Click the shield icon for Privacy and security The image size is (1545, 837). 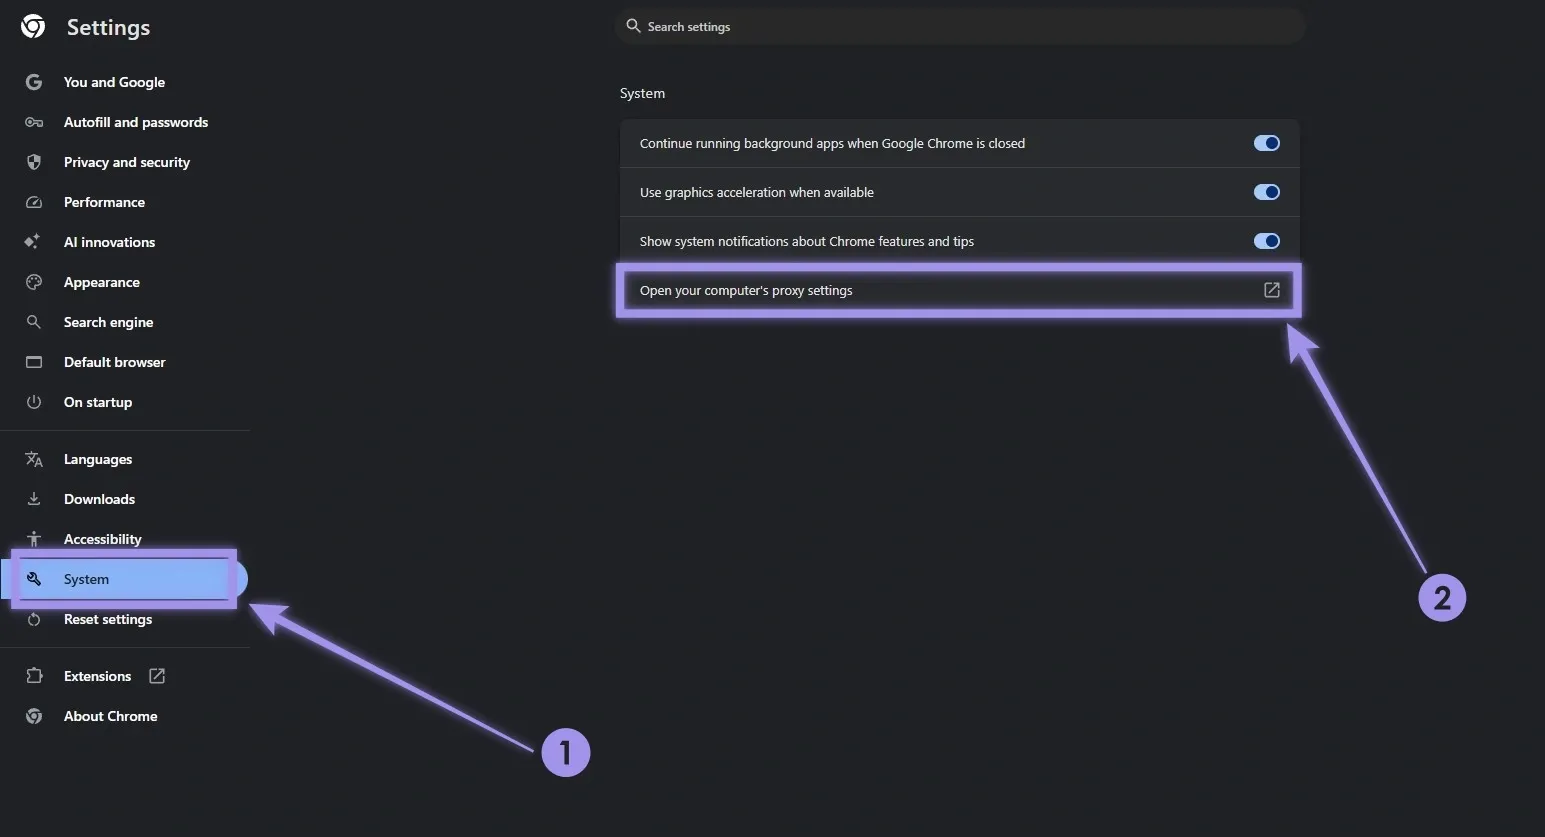(34, 162)
